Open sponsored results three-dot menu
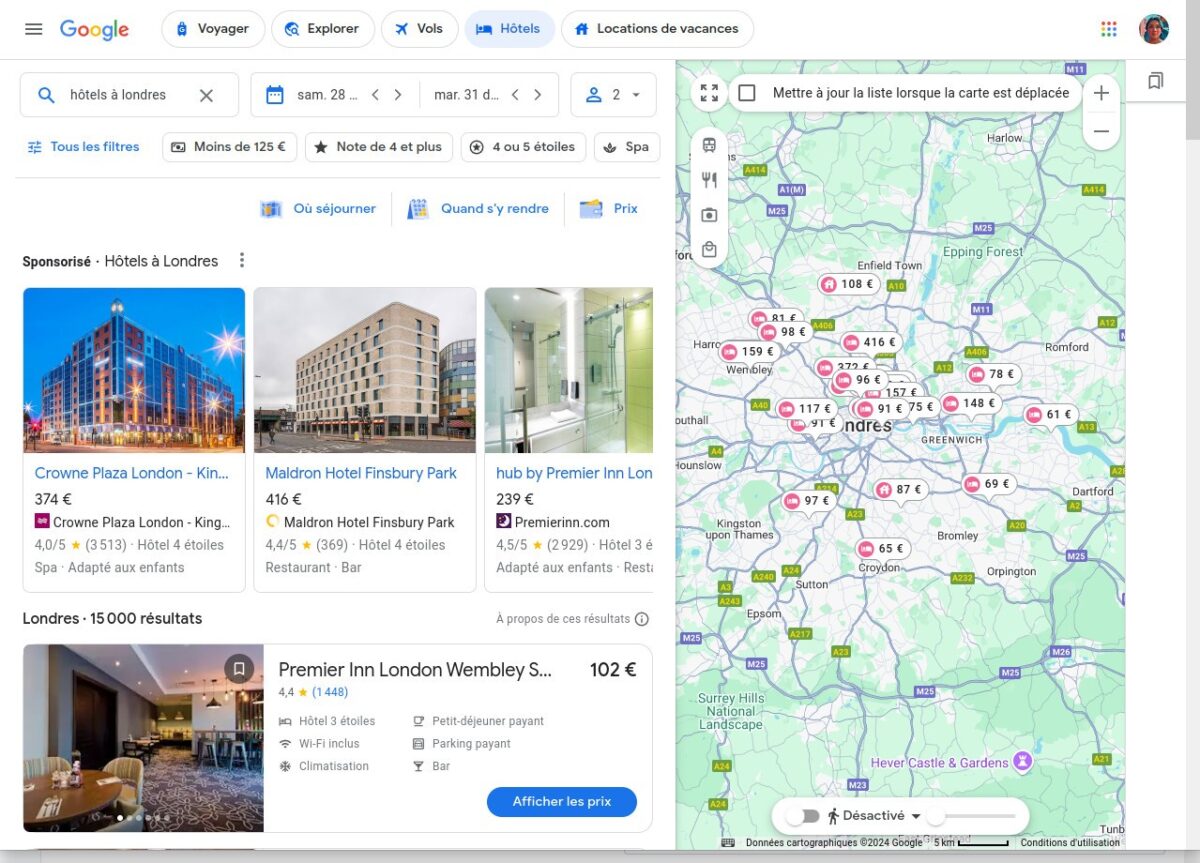 (x=241, y=260)
